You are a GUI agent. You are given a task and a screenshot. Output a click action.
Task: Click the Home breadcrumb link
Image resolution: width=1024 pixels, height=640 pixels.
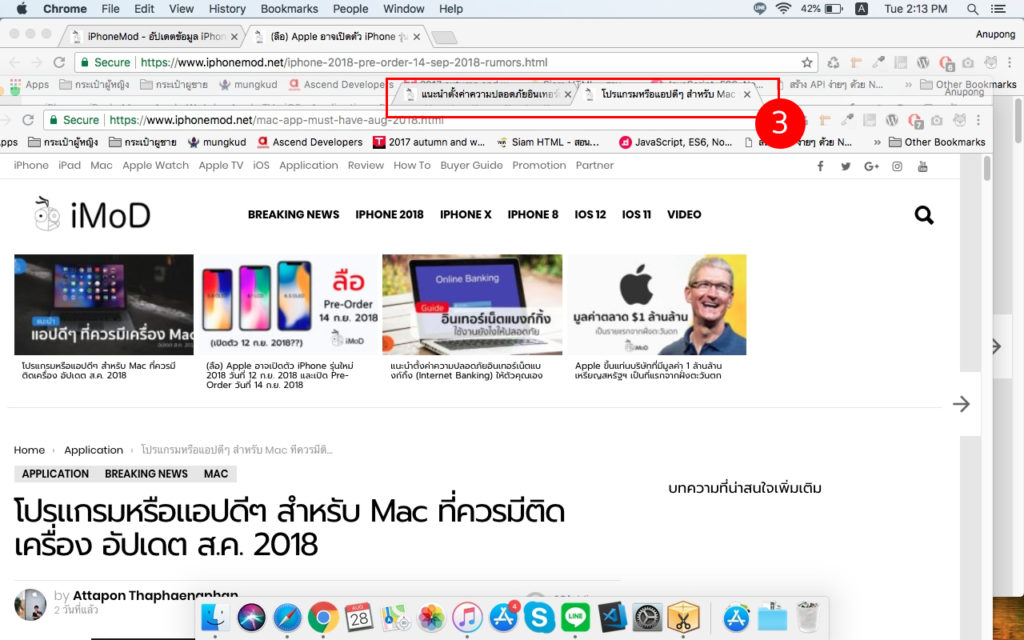pos(29,450)
